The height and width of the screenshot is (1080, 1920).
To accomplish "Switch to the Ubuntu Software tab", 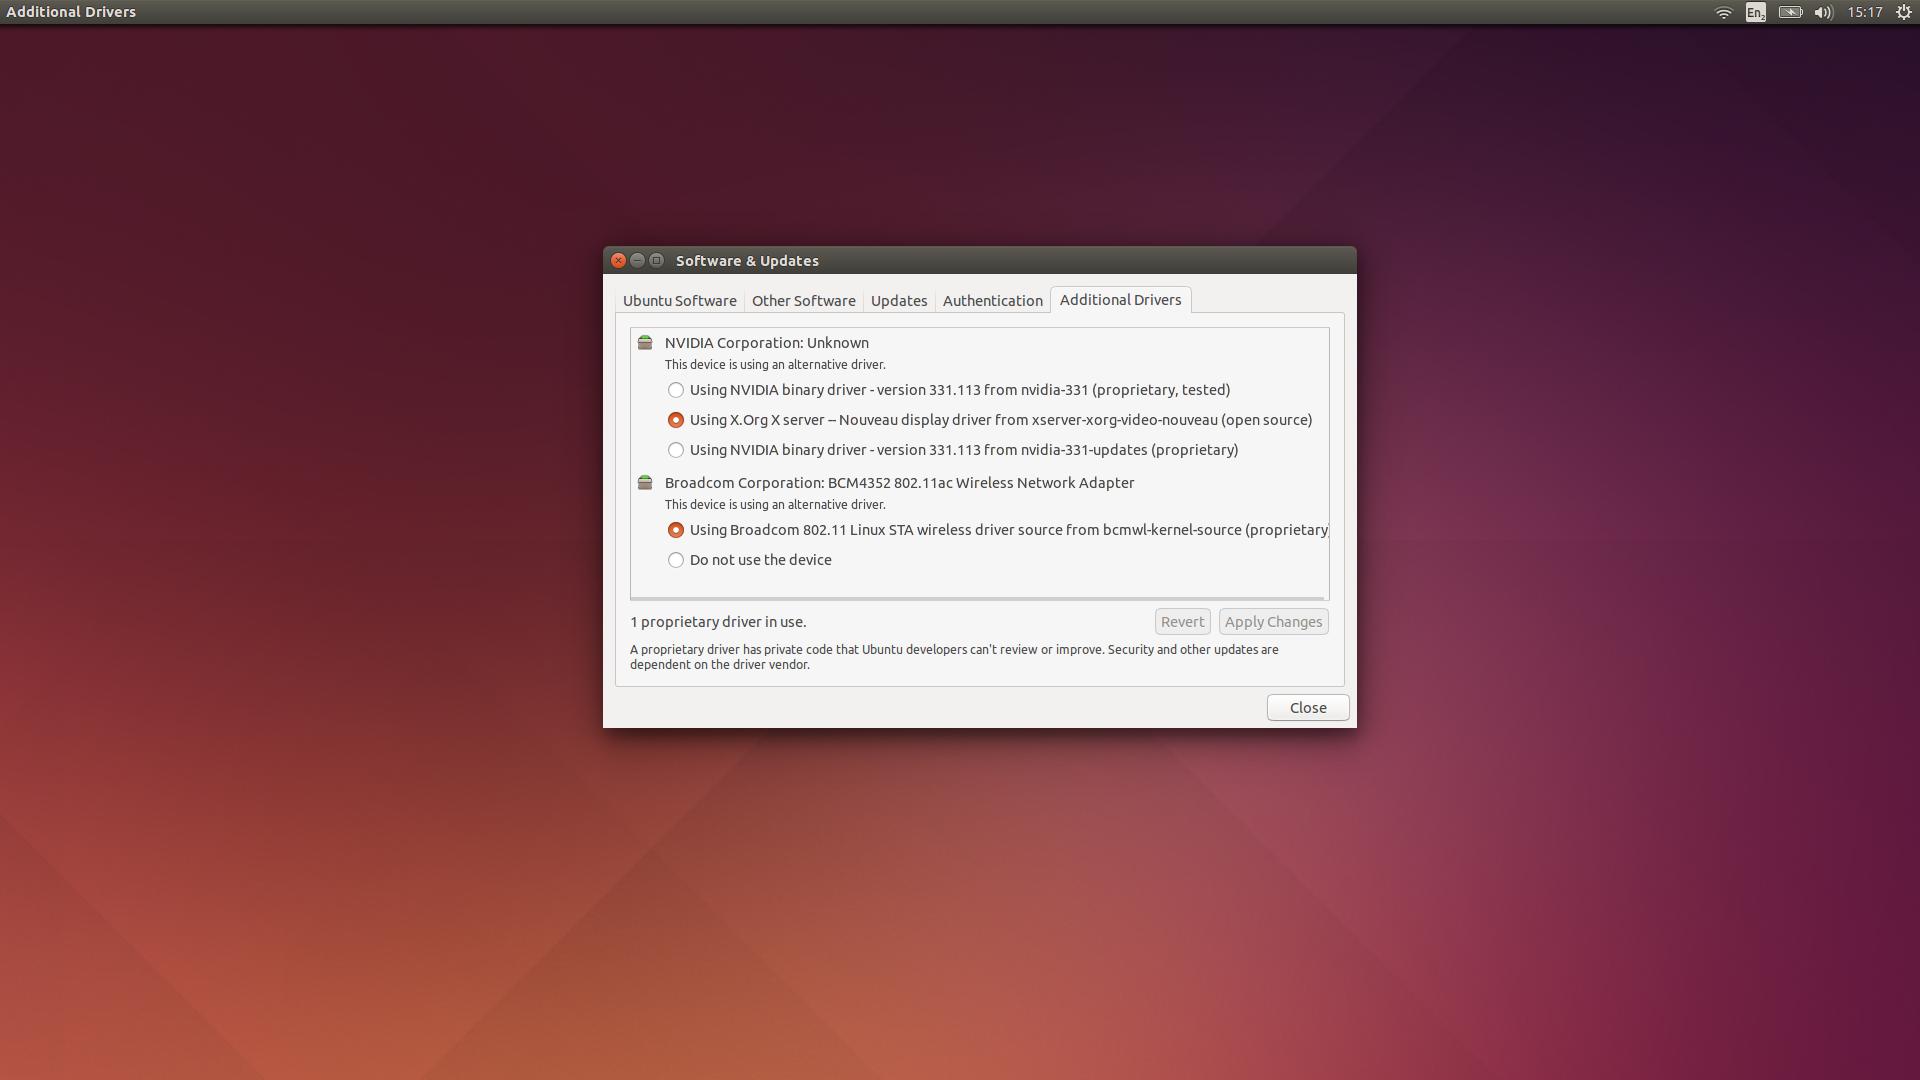I will tap(679, 301).
